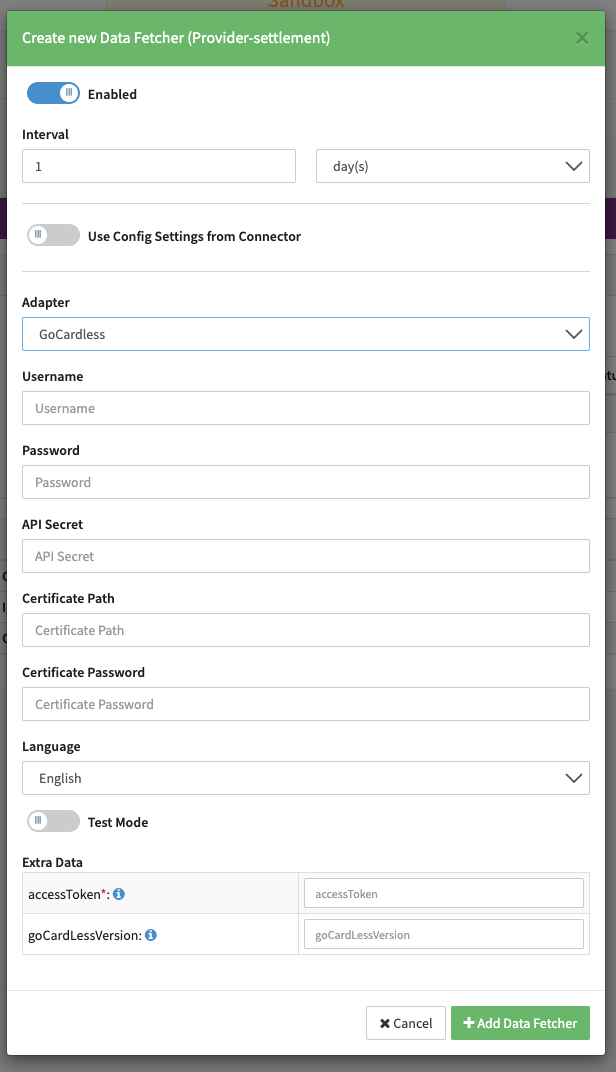Focus the Interval number field

tap(159, 166)
